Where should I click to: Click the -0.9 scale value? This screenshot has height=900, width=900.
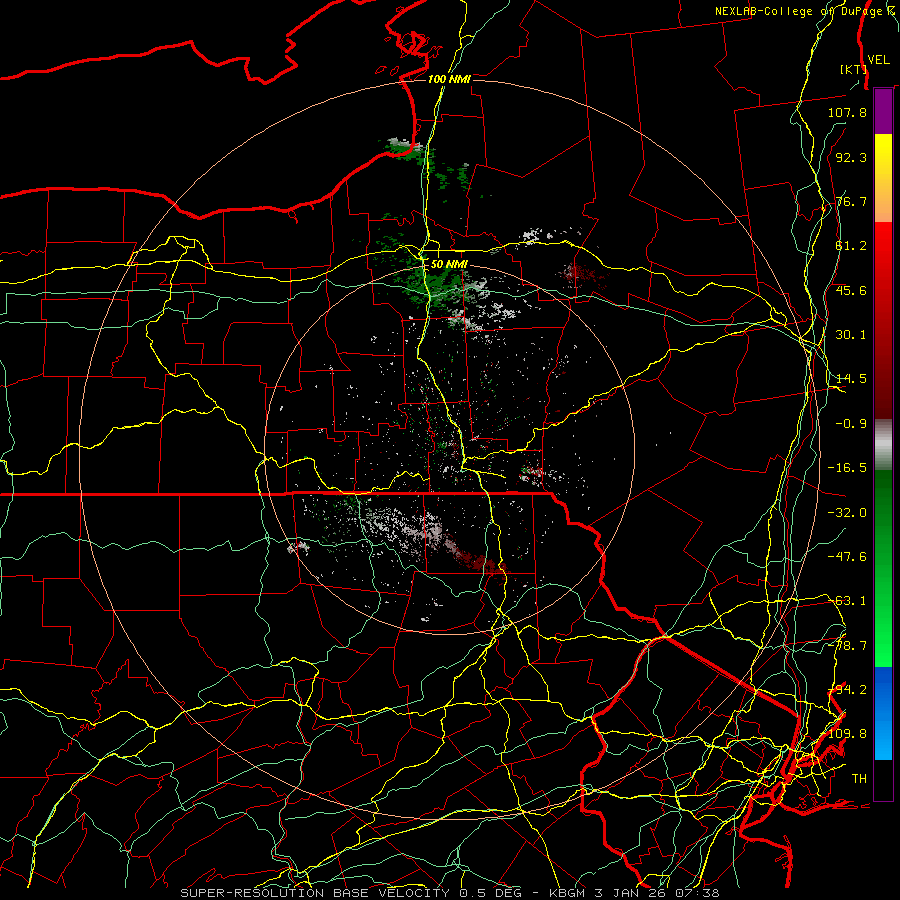[x=851, y=424]
